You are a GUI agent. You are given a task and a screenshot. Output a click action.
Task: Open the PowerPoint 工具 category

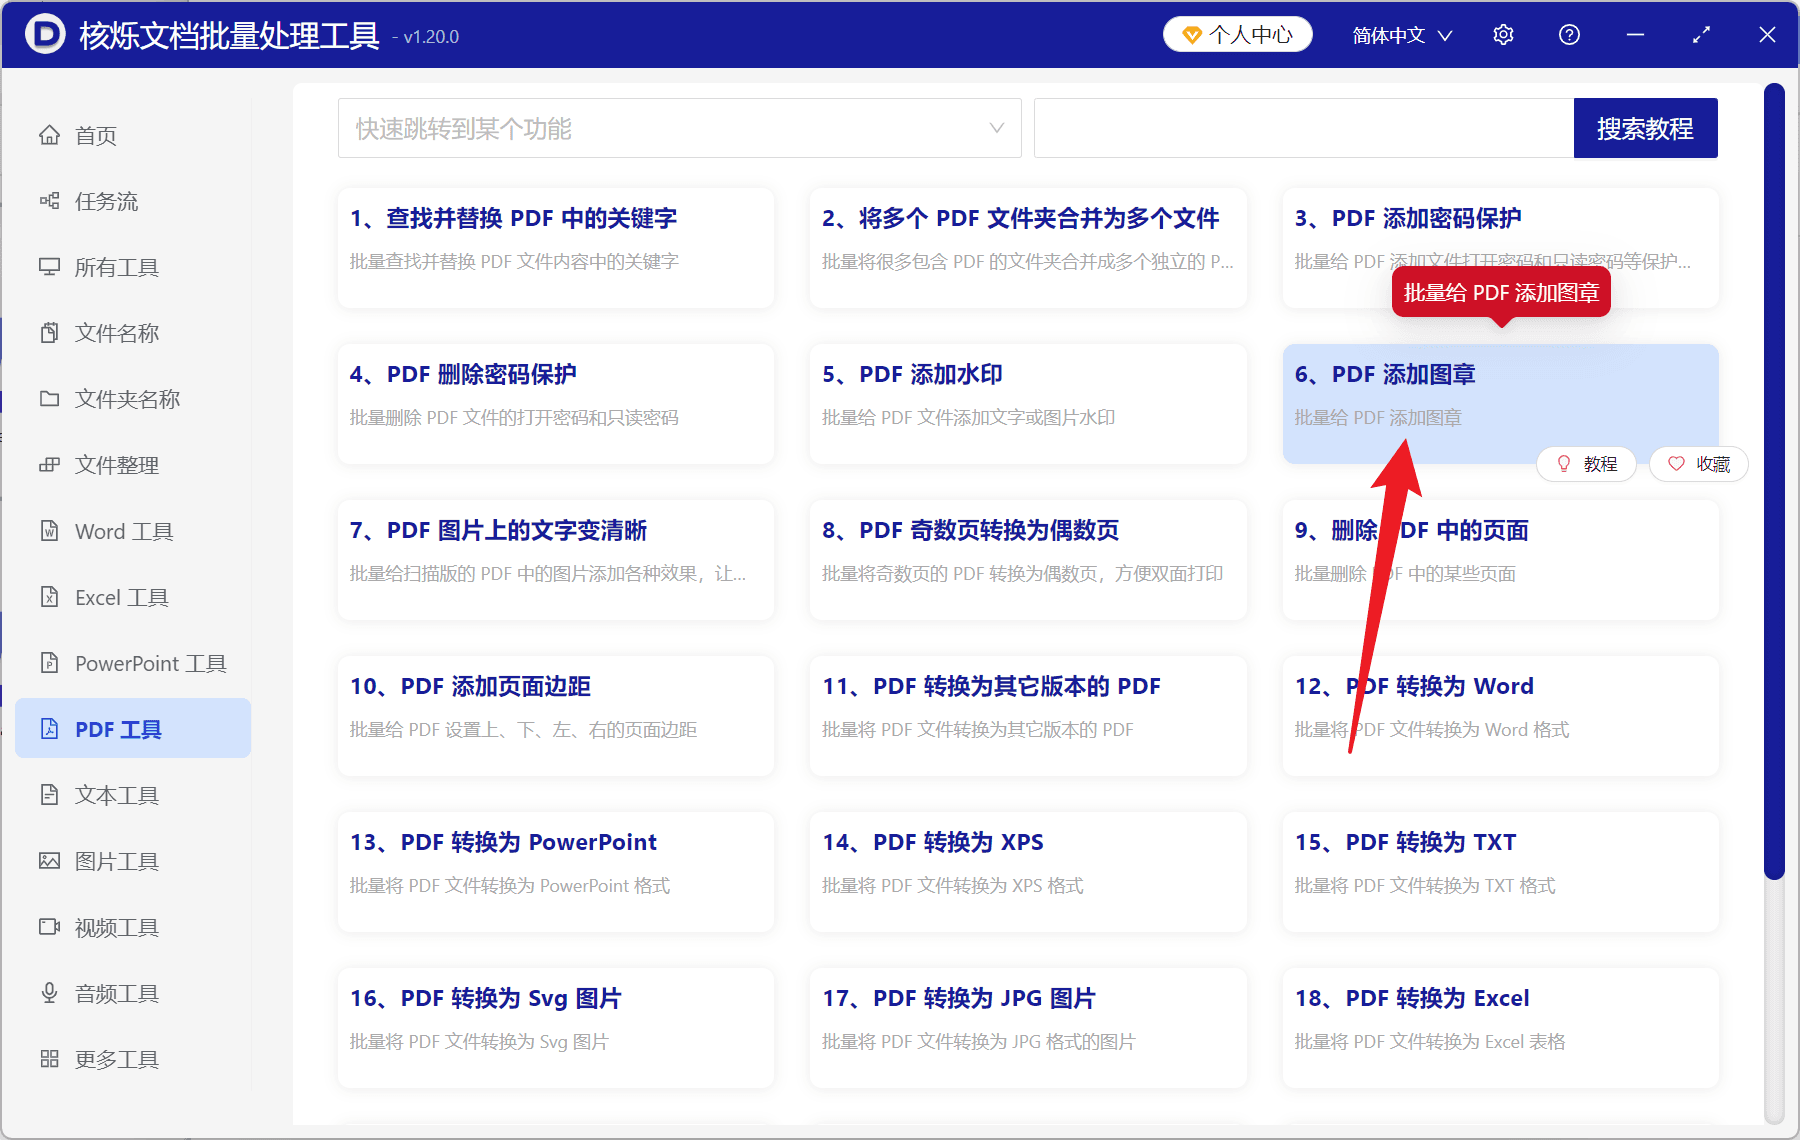click(146, 663)
